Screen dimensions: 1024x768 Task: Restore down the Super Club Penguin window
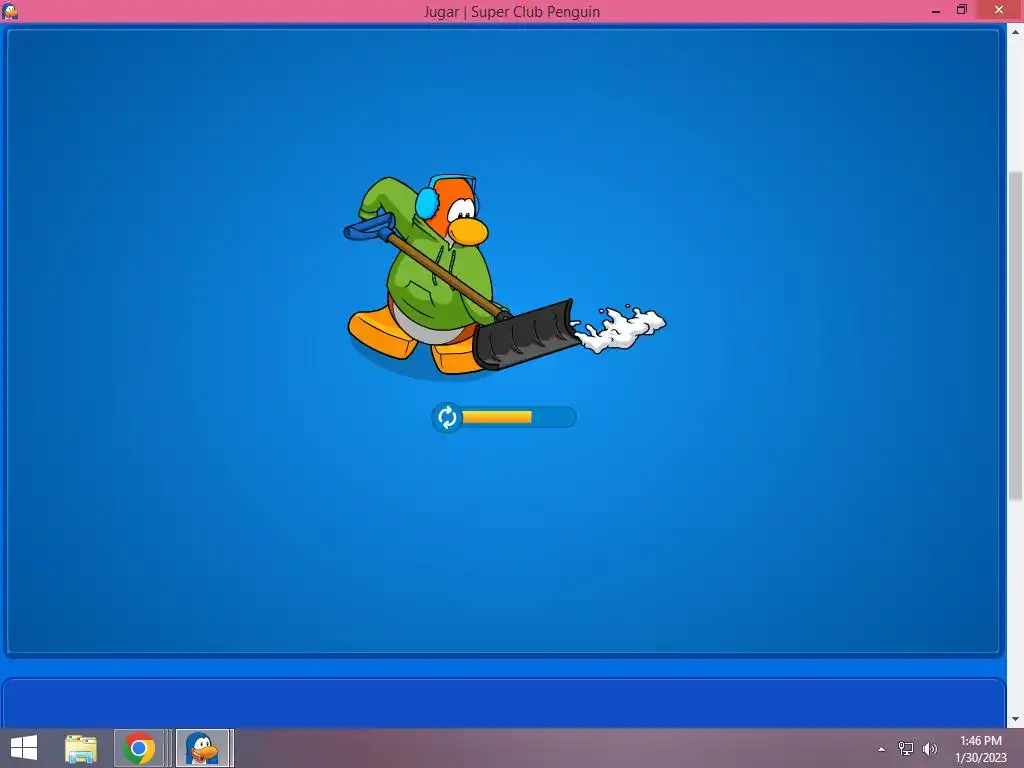[961, 10]
